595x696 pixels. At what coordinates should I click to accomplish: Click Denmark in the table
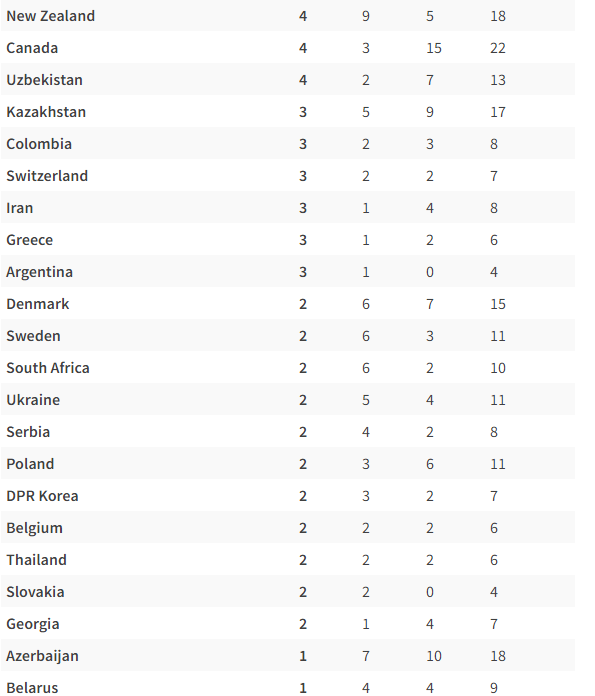[x=38, y=304]
